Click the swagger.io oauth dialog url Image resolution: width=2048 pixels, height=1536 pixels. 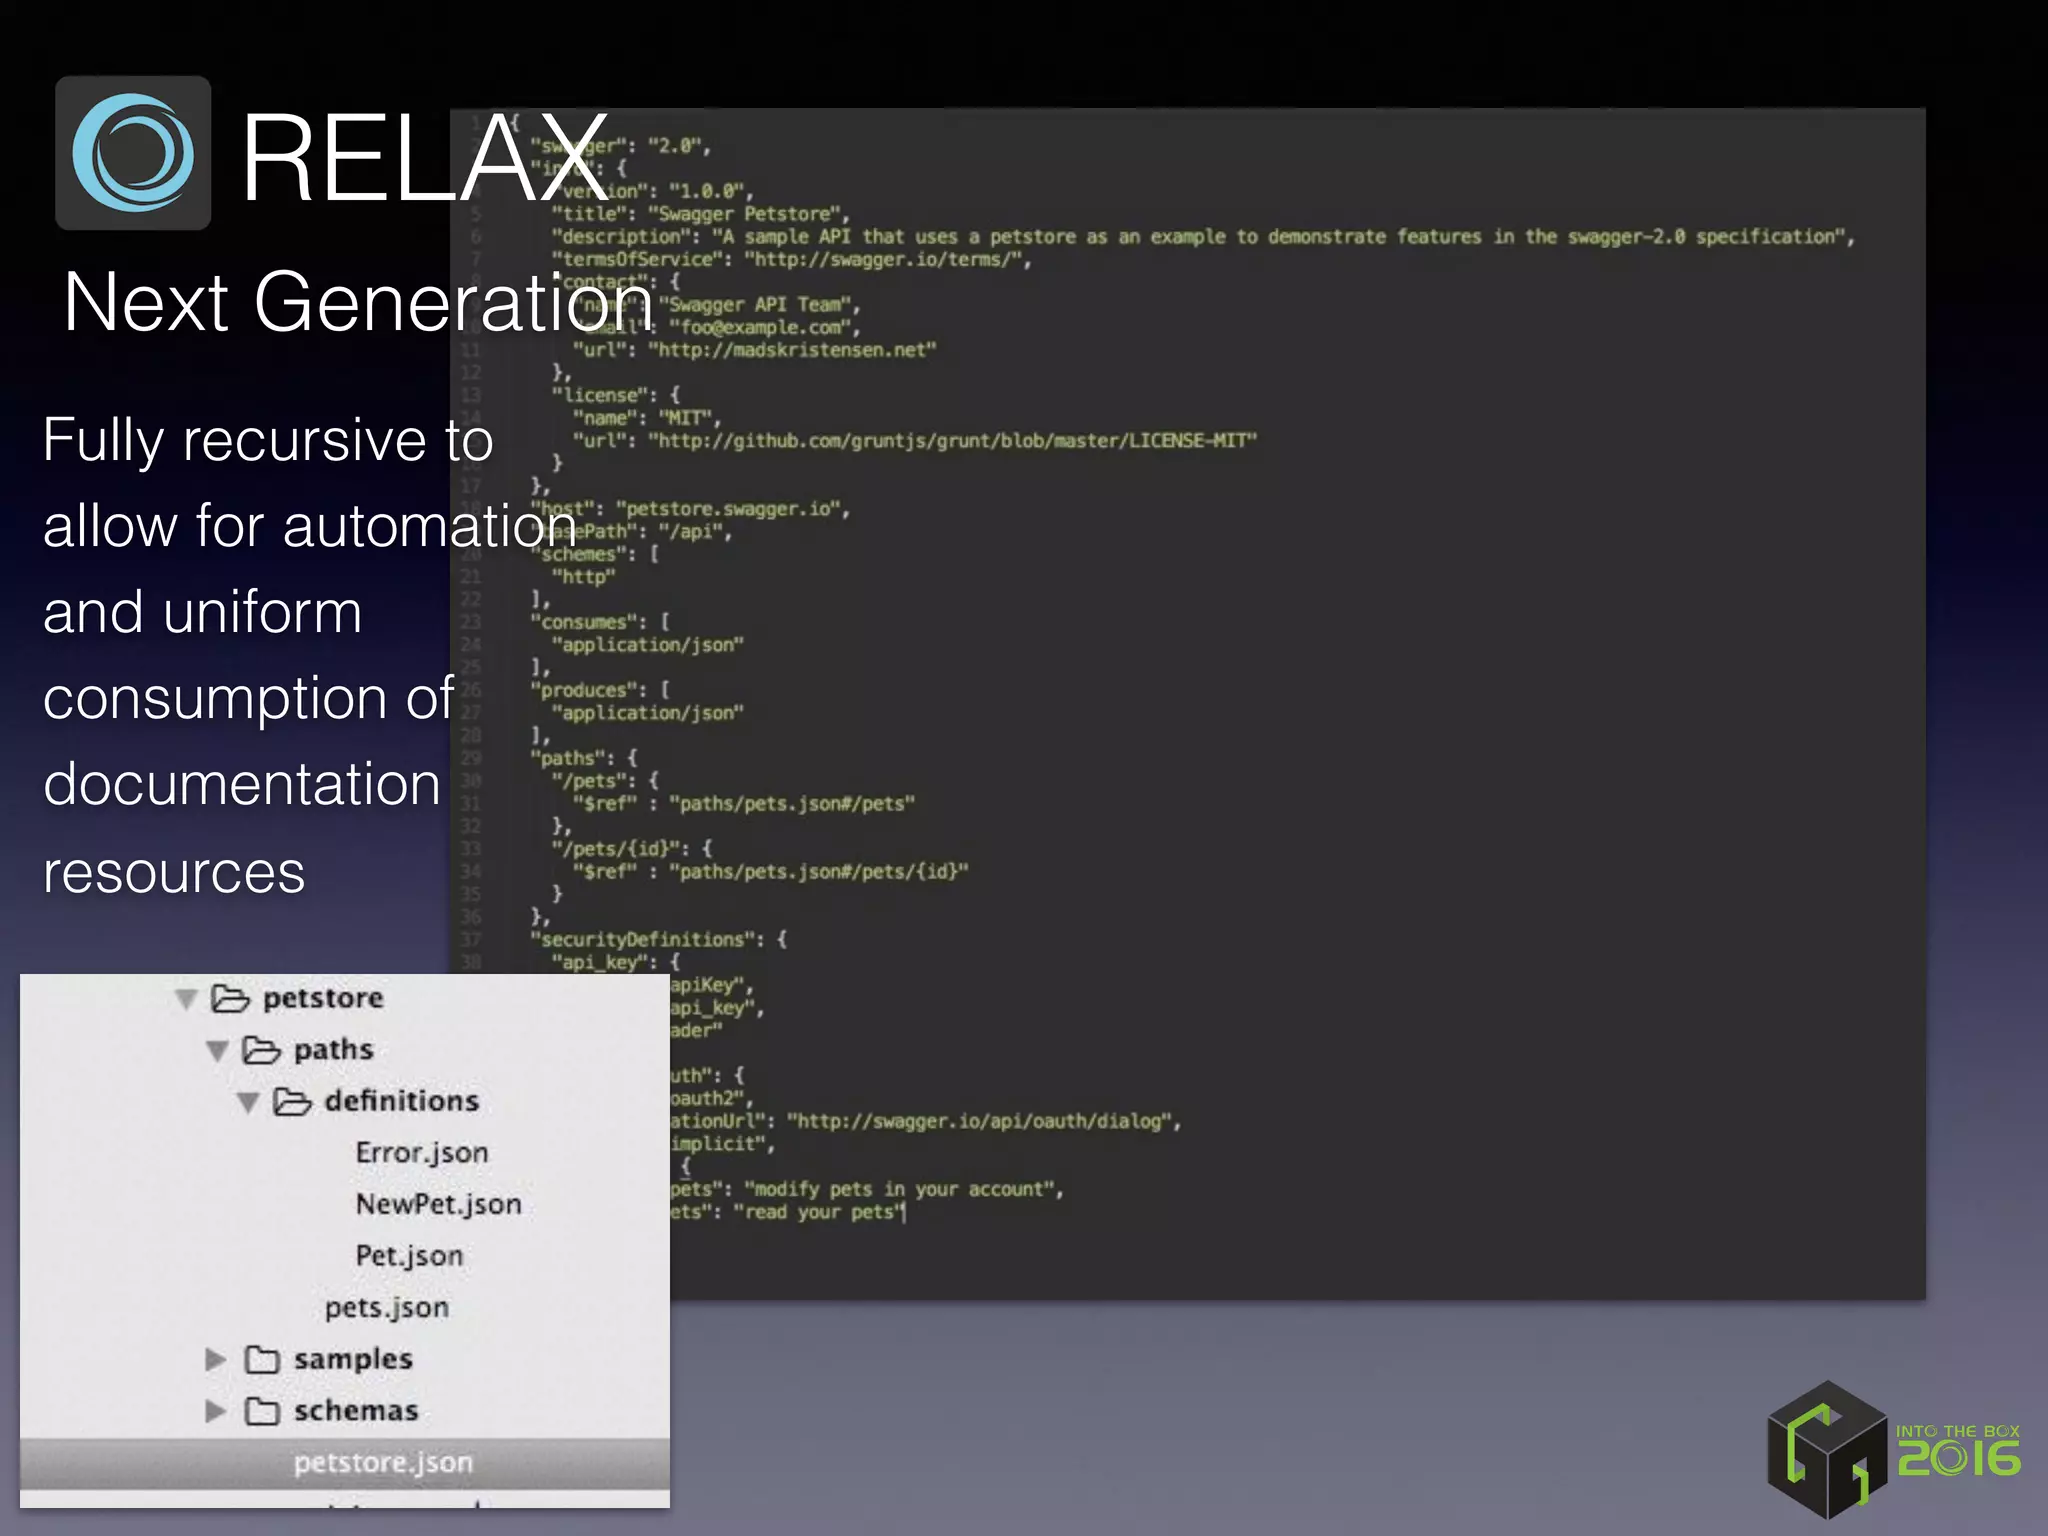pos(979,1121)
